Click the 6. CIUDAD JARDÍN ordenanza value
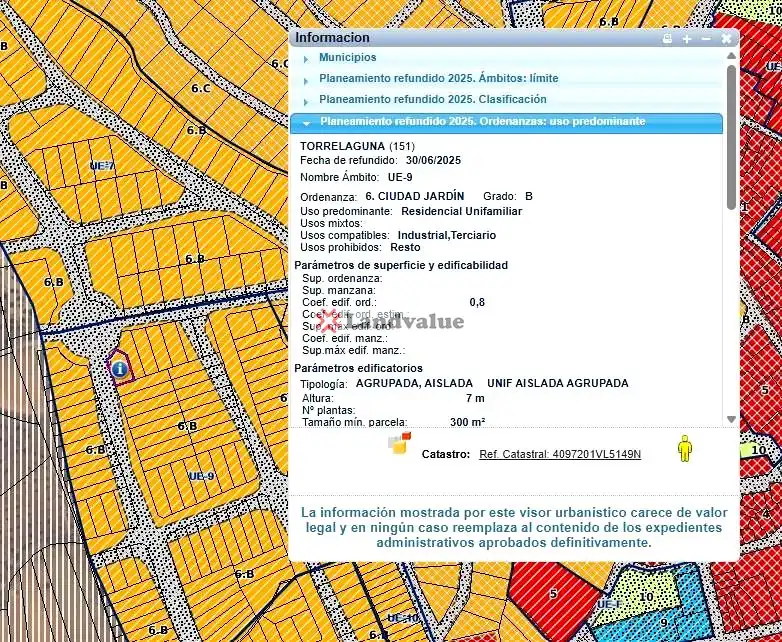Viewport: 782px width, 642px height. 414,197
